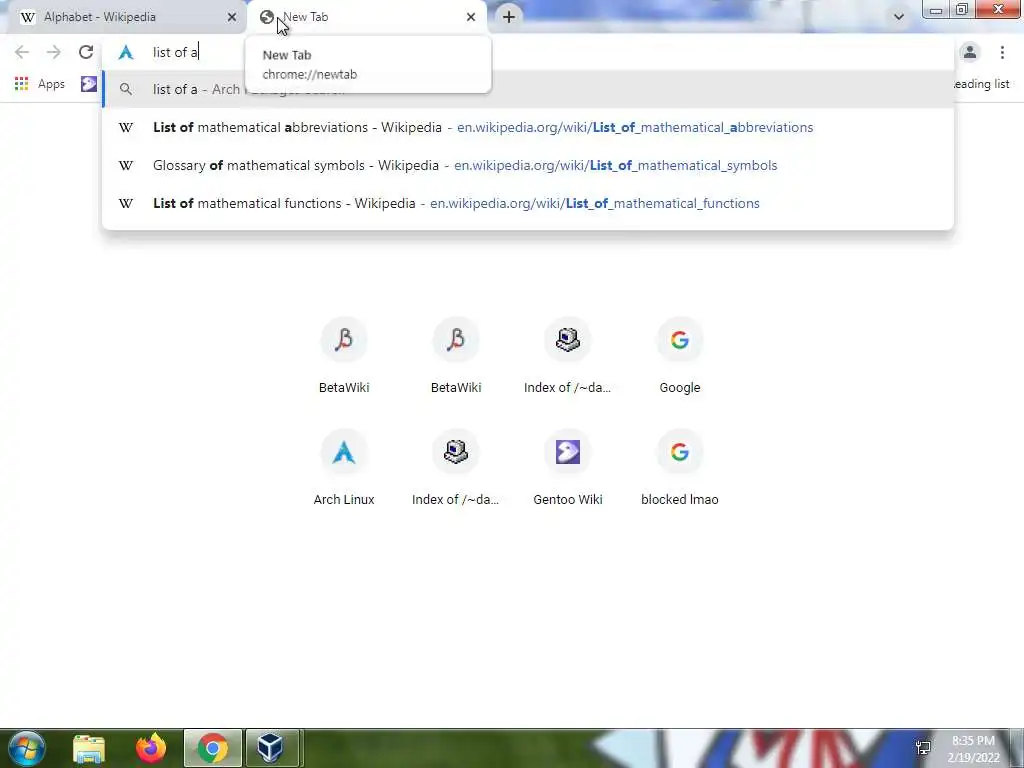Viewport: 1024px width, 768px height.
Task: Open the 'blocked lmao' shortcut tile
Action: 679,468
